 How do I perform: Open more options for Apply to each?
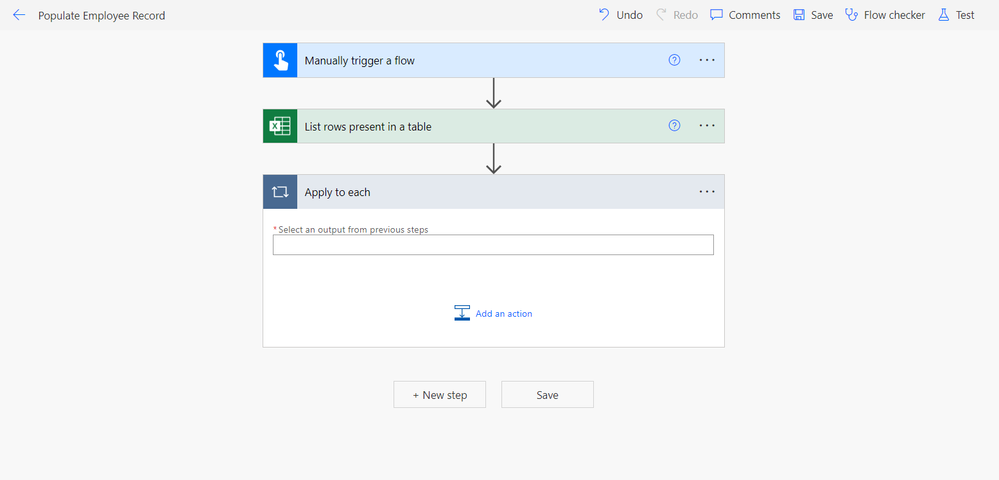tap(707, 192)
